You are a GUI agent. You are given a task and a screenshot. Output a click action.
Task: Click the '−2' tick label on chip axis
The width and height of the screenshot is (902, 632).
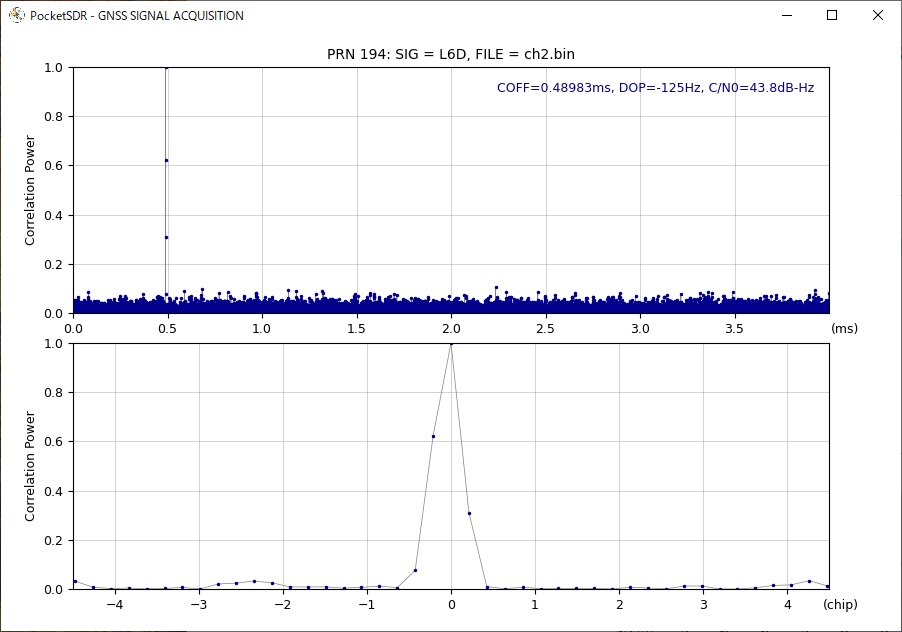click(x=283, y=604)
